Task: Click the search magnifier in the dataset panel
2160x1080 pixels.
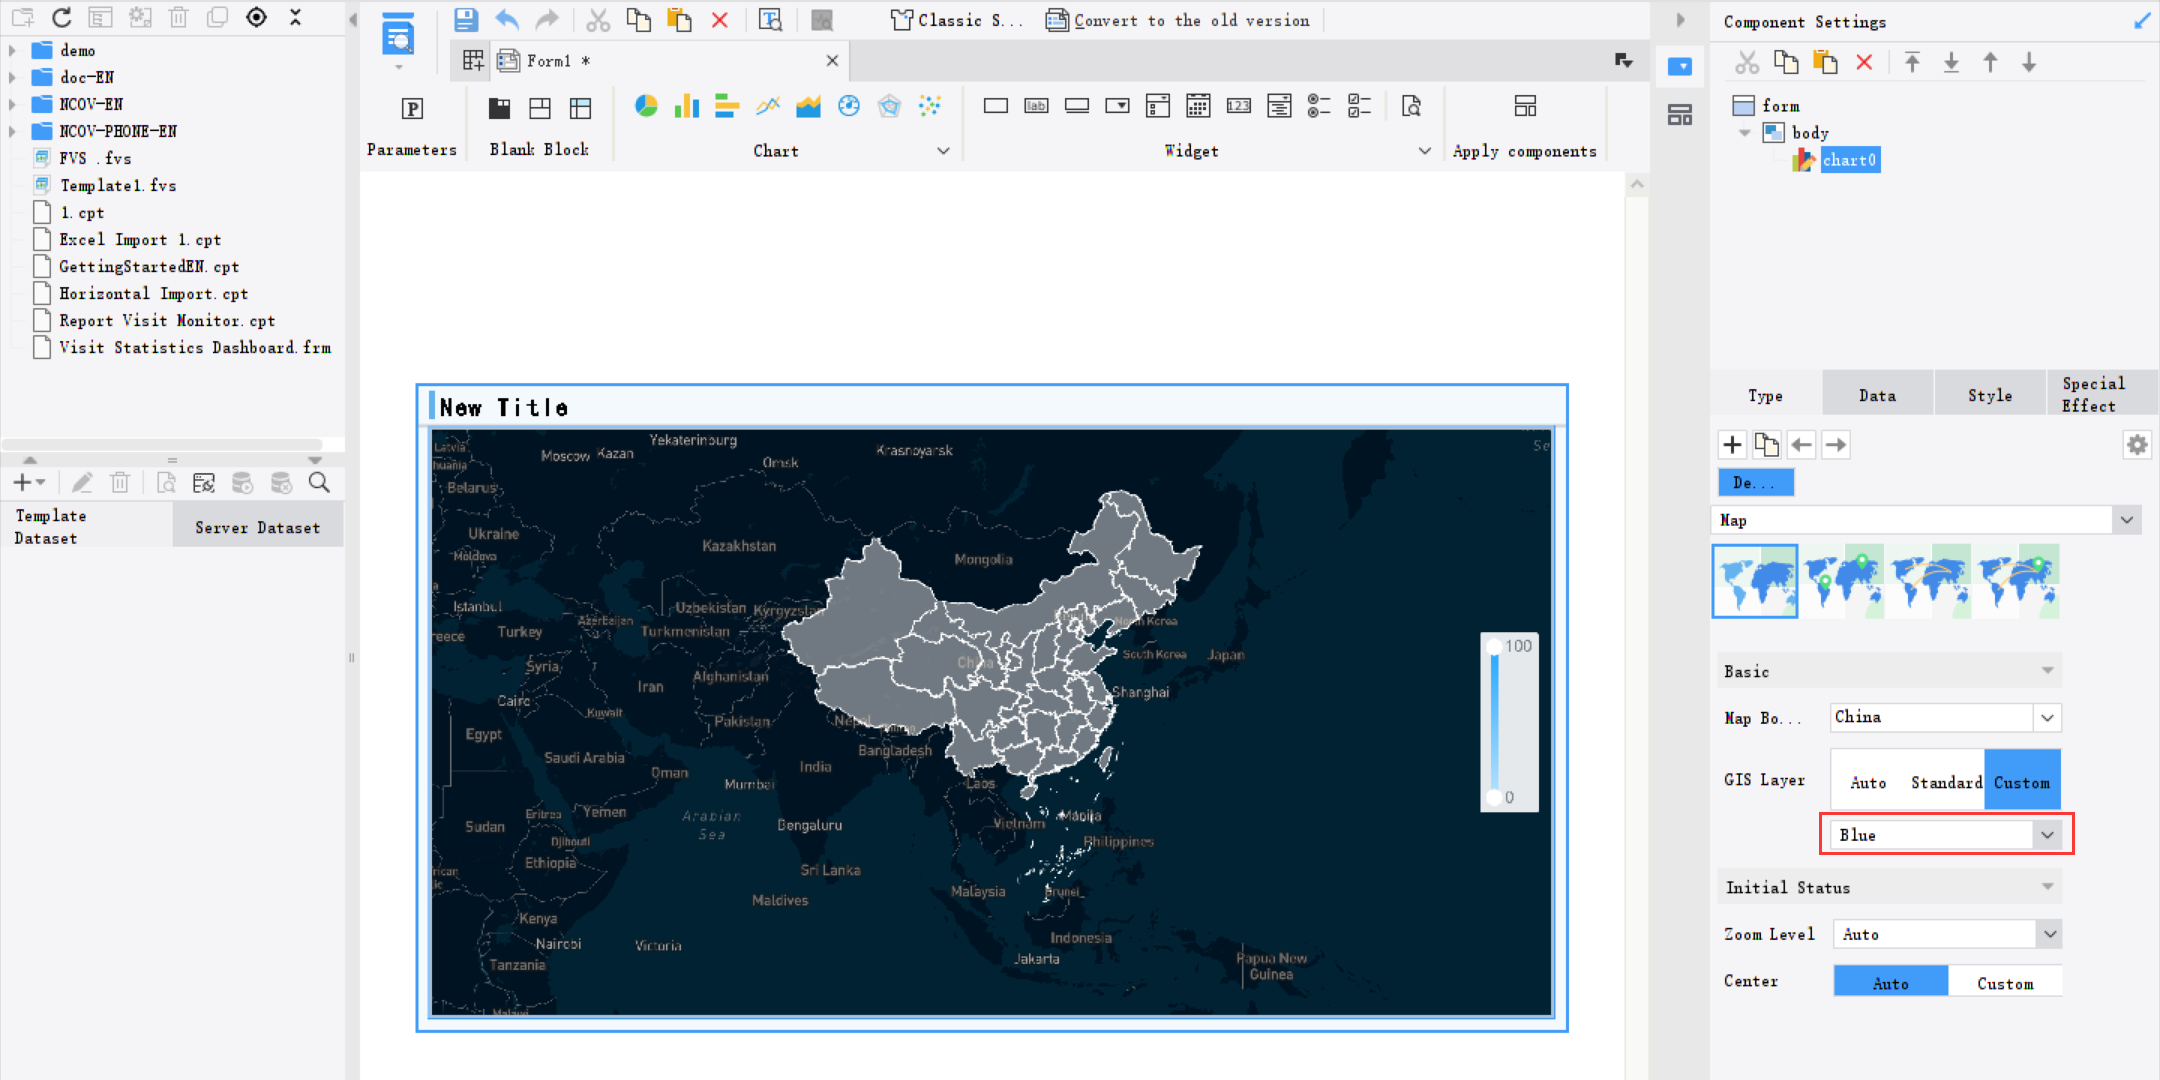Action: click(319, 483)
